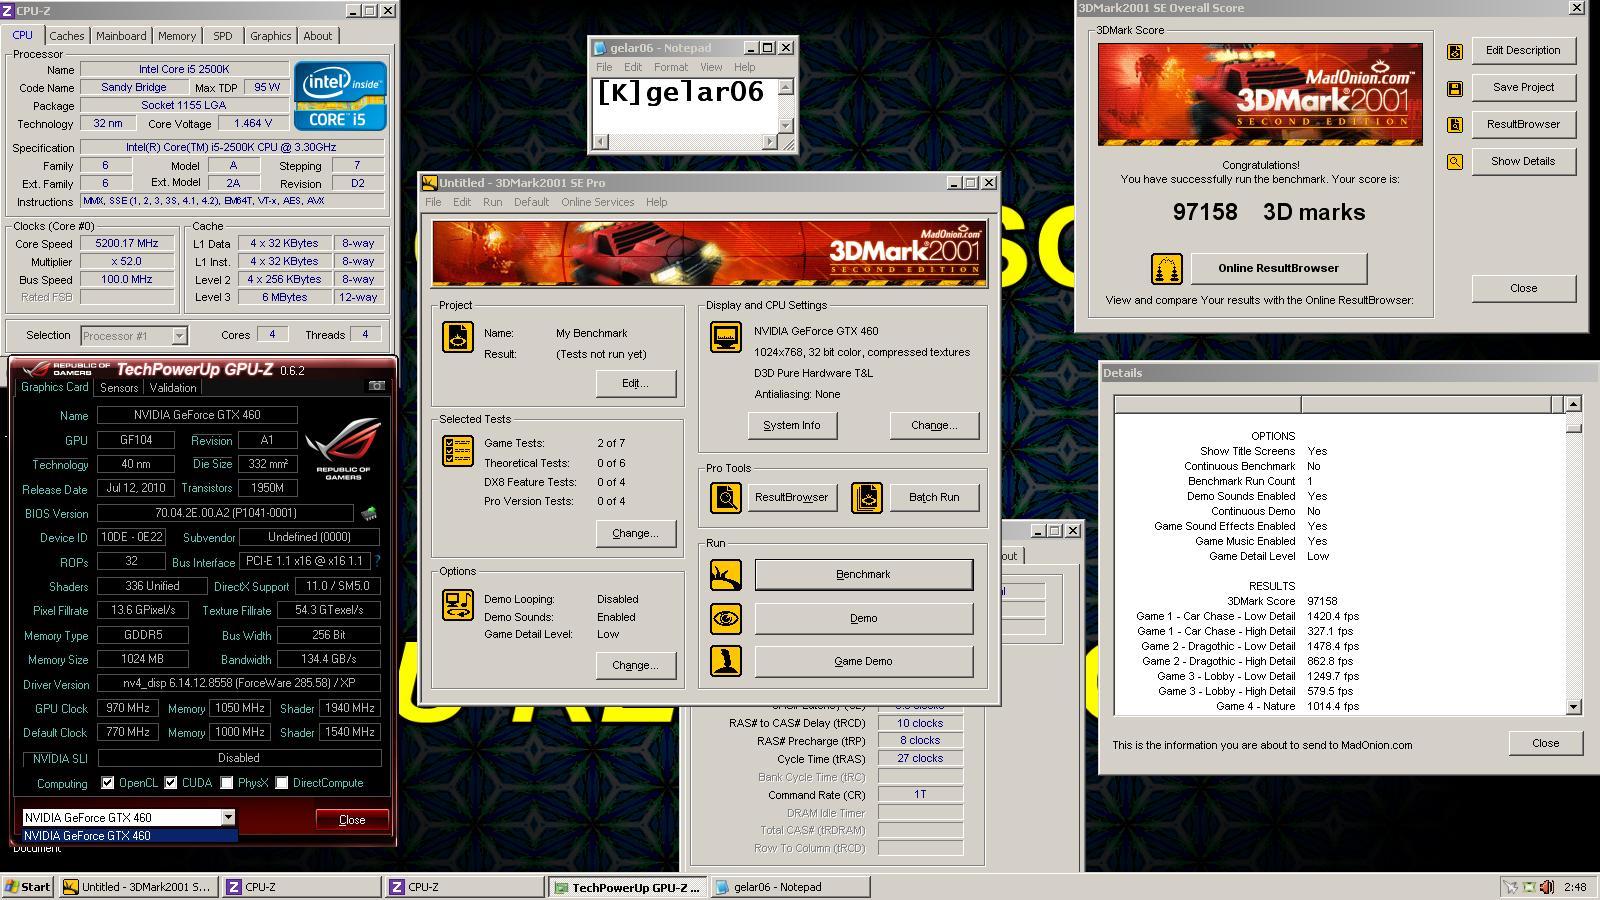Click Close button in Details window

(x=1545, y=743)
